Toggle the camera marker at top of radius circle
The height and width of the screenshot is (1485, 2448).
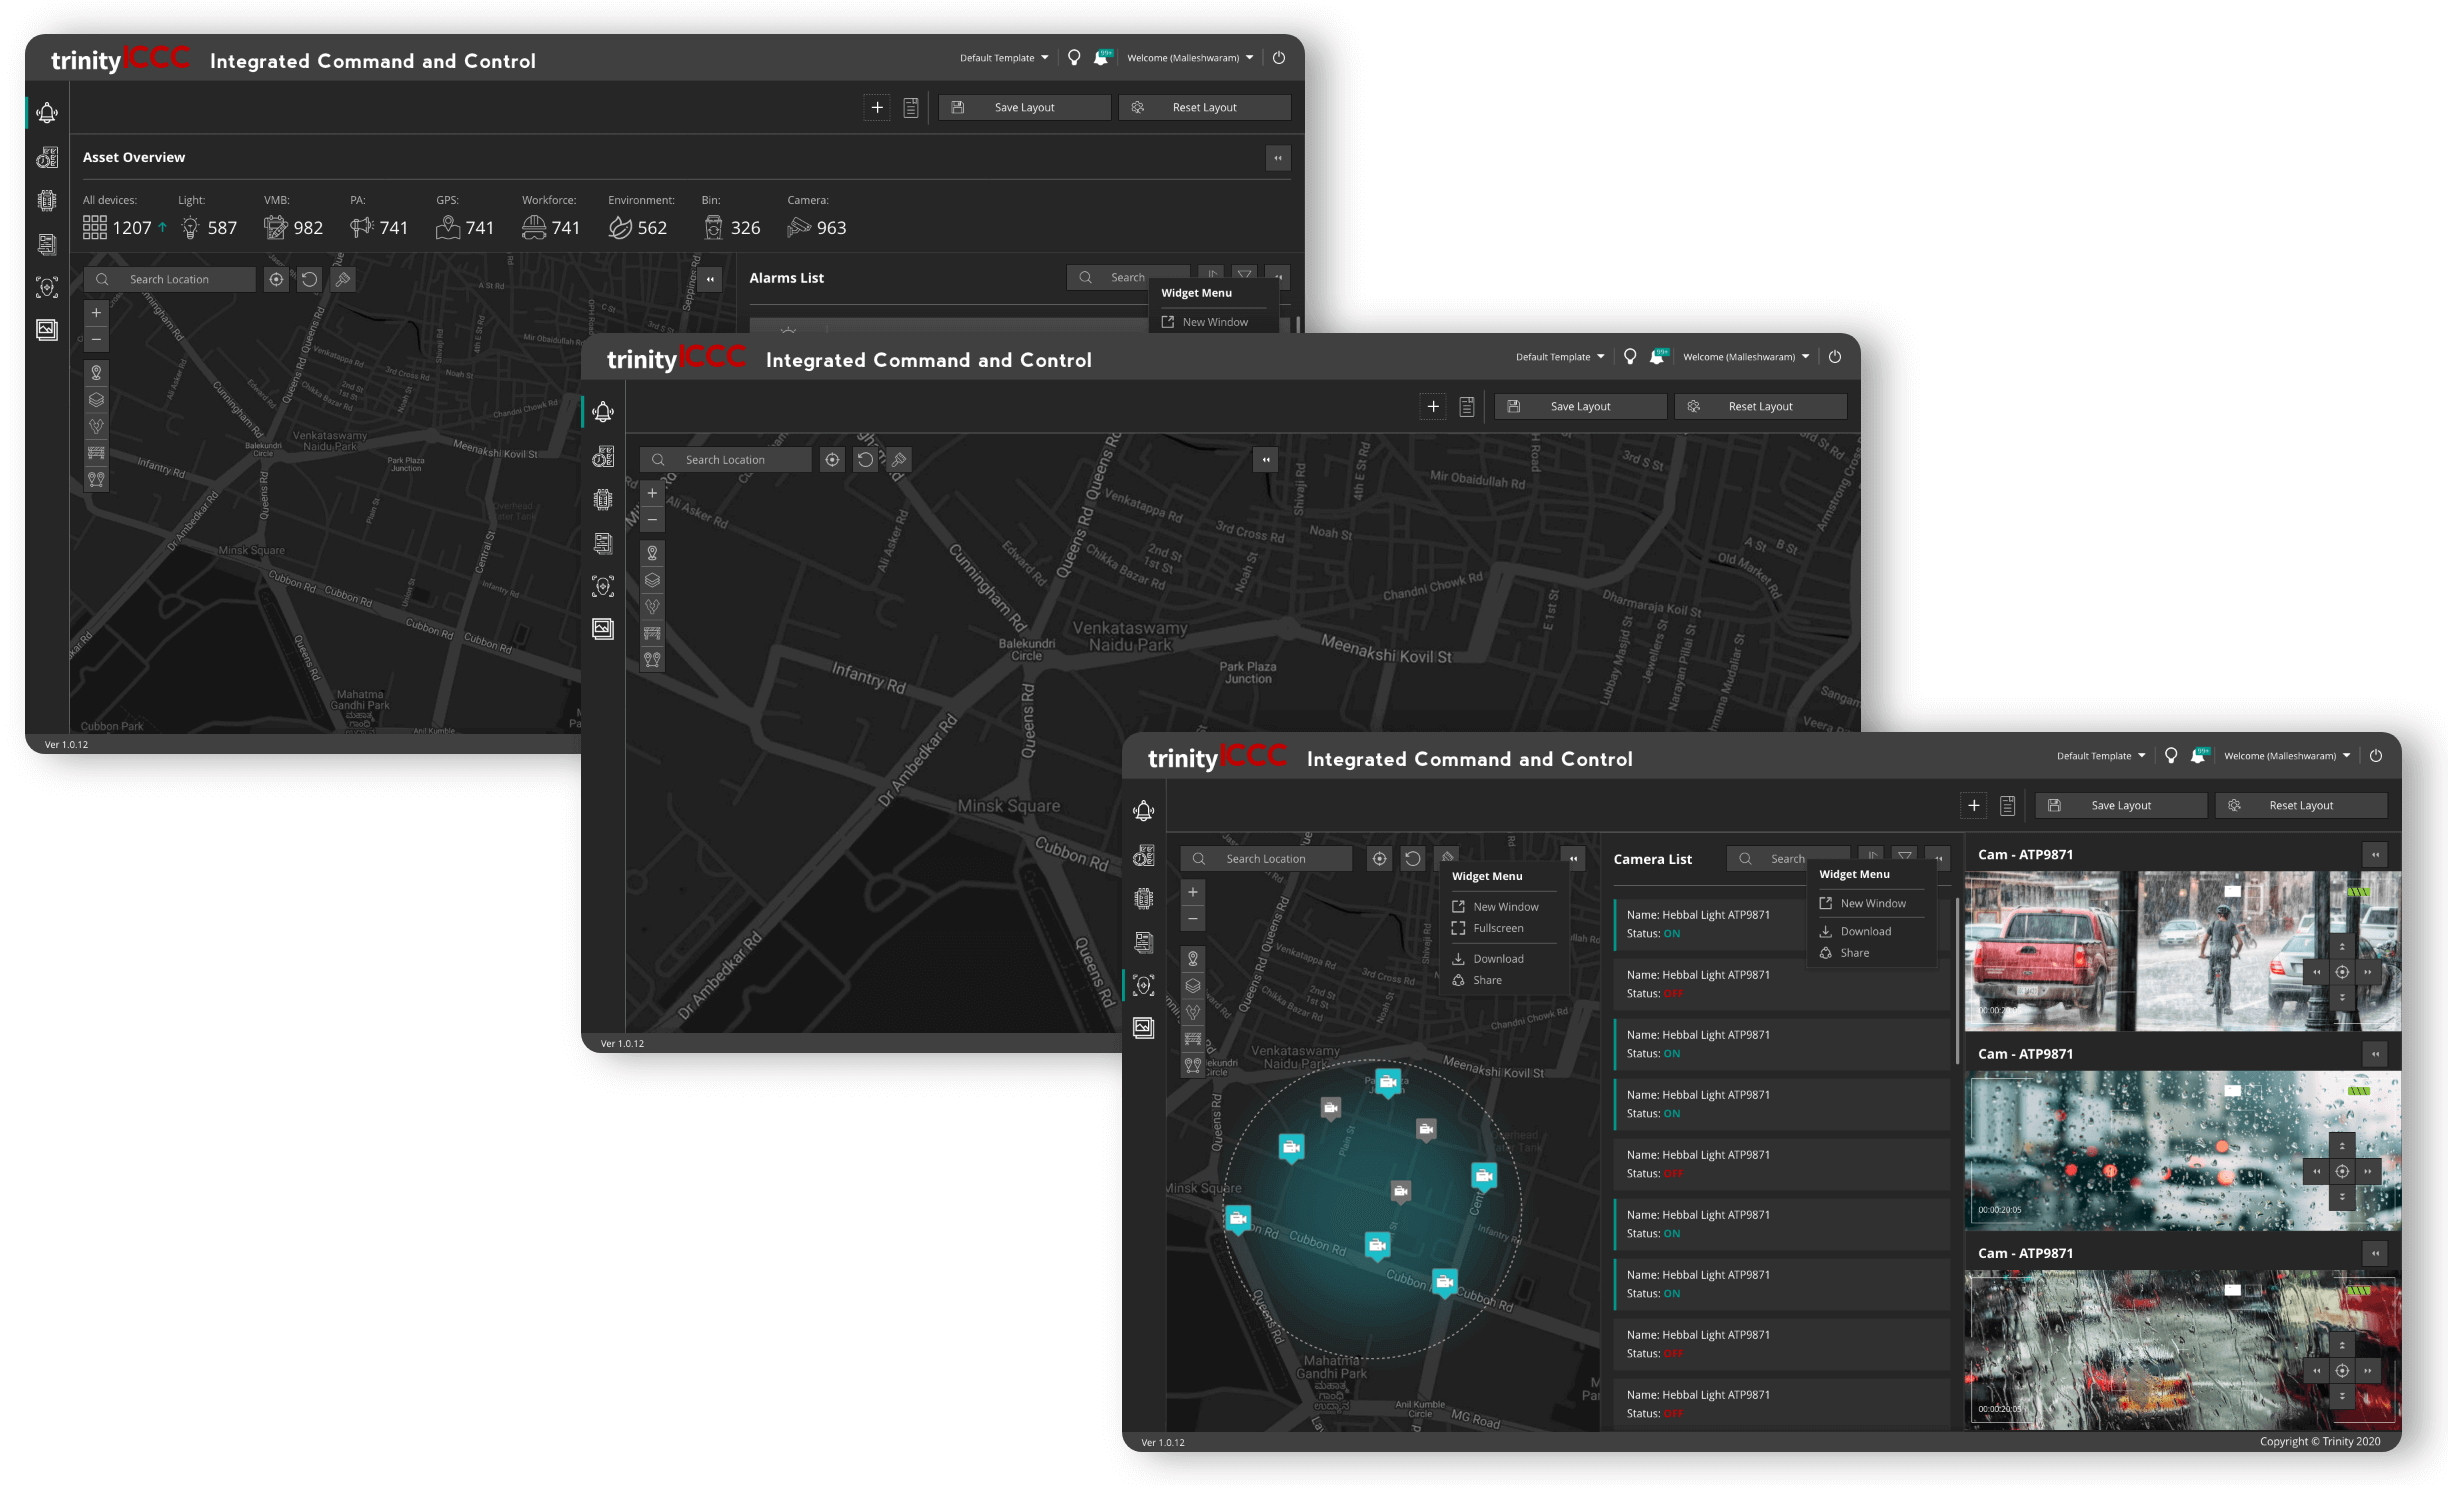coord(1387,1081)
